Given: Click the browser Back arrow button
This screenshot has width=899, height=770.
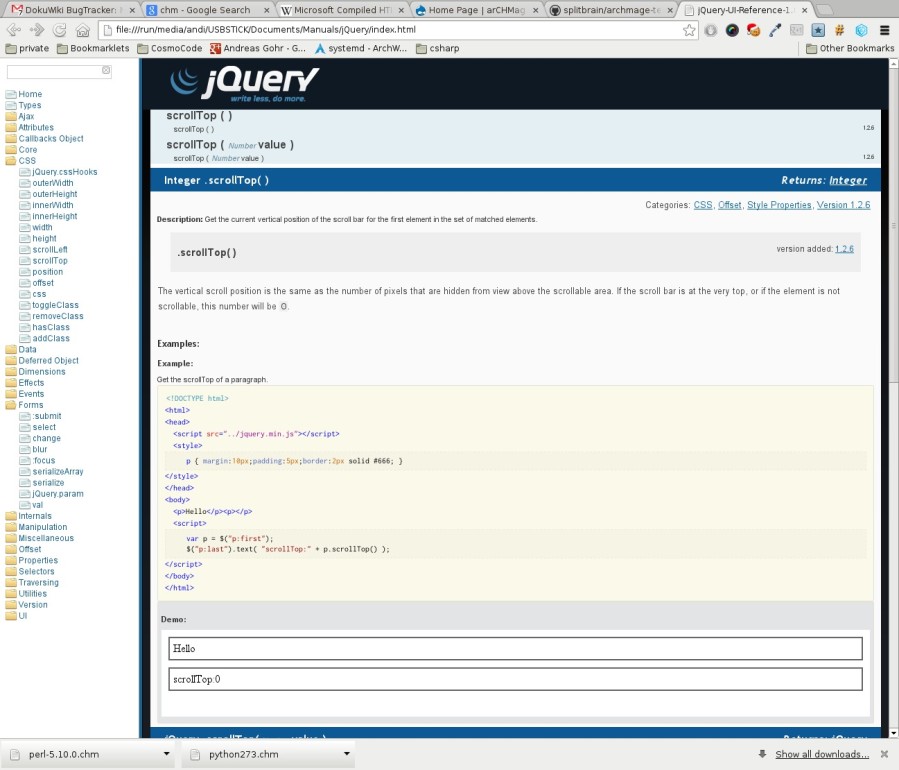Looking at the screenshot, I should click(x=14, y=30).
